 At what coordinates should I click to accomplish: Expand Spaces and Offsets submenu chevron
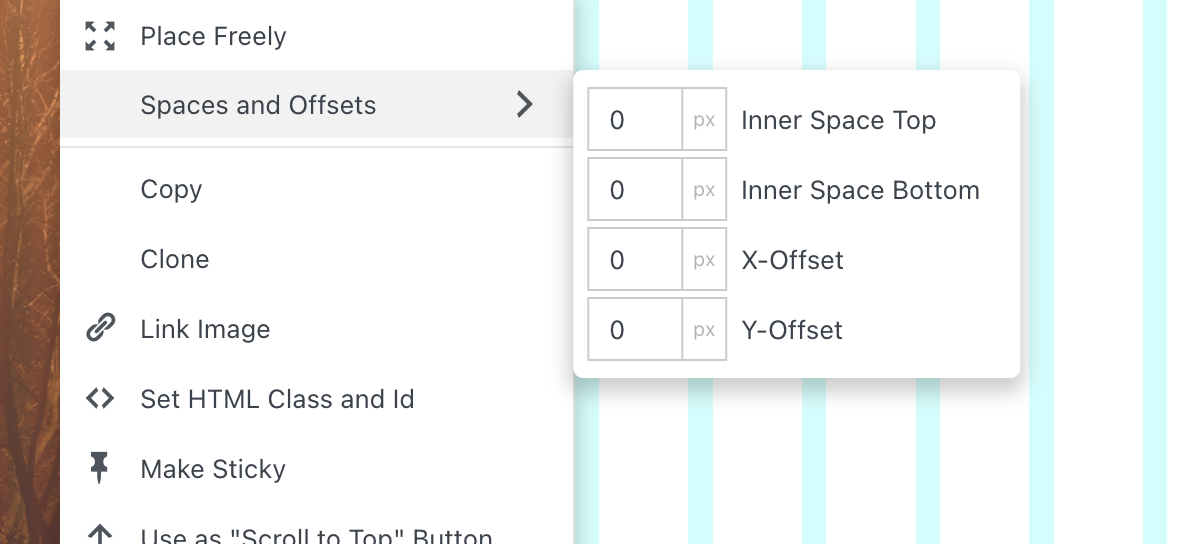524,104
